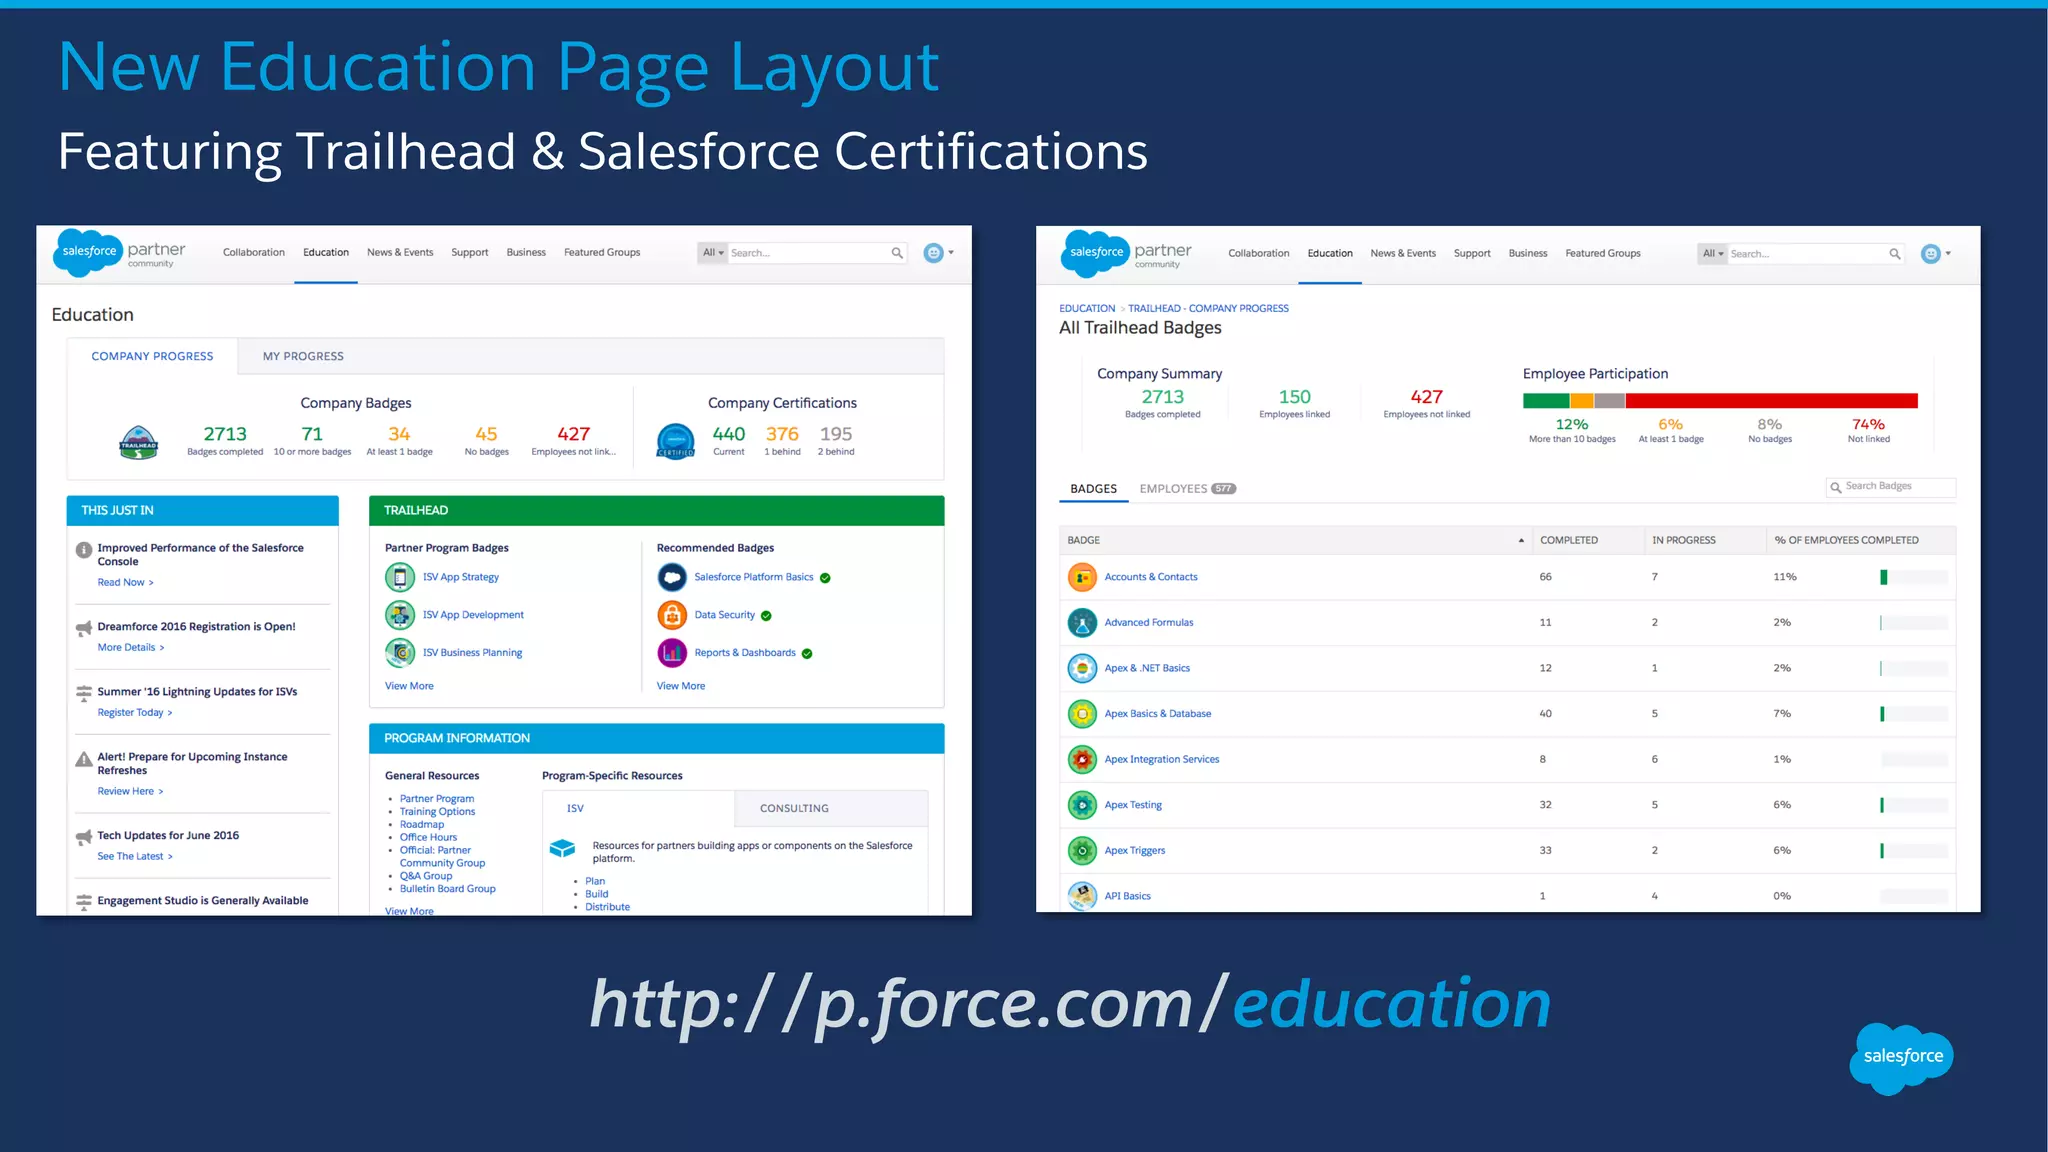Click Accounts & Contacts badge icon
Screen dimensions: 2048x1152
1082,577
